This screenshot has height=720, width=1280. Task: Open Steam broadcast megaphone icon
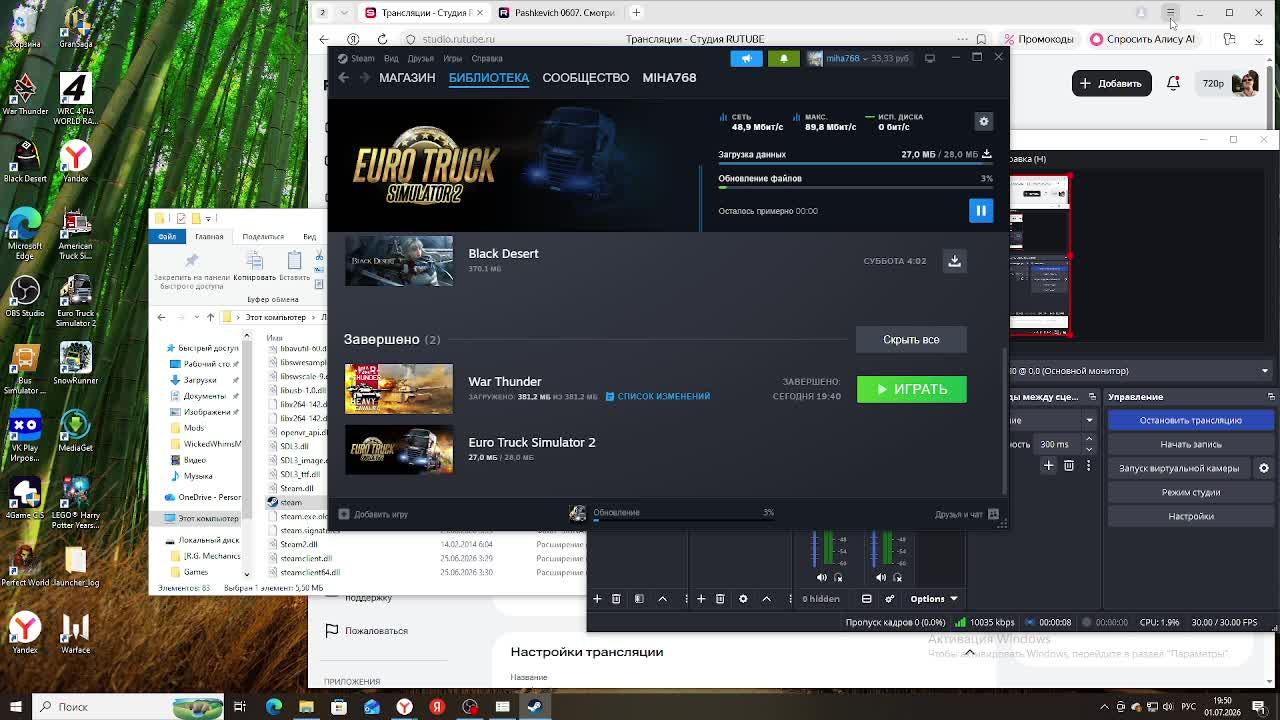[x=746, y=59]
